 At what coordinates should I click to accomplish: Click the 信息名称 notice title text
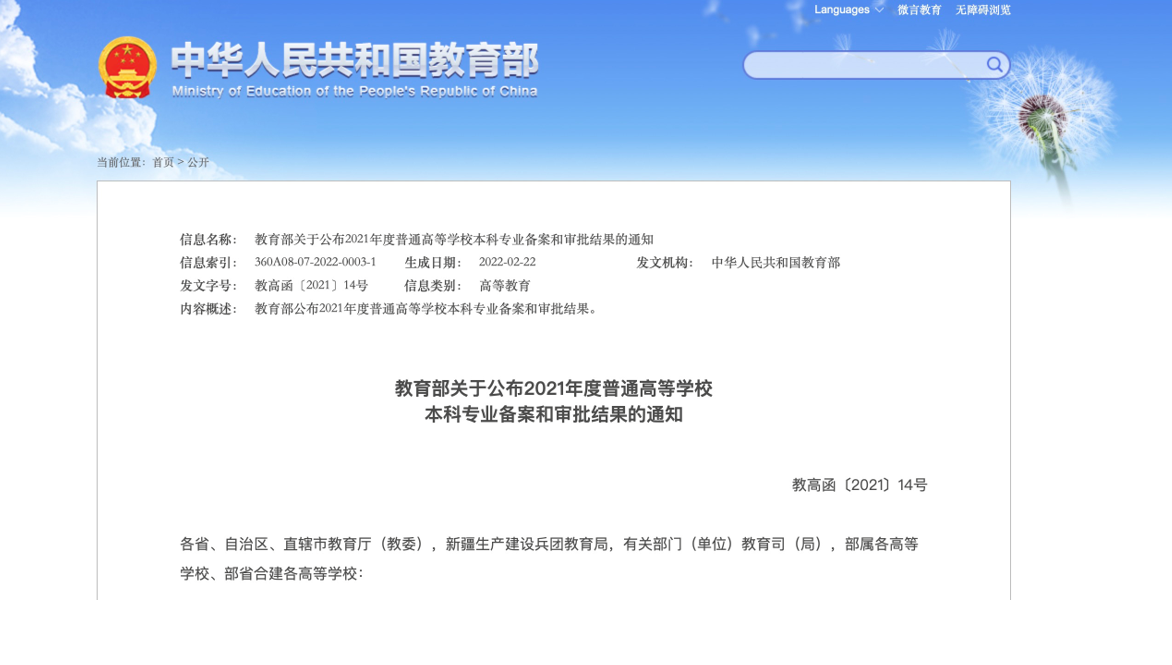pos(454,239)
